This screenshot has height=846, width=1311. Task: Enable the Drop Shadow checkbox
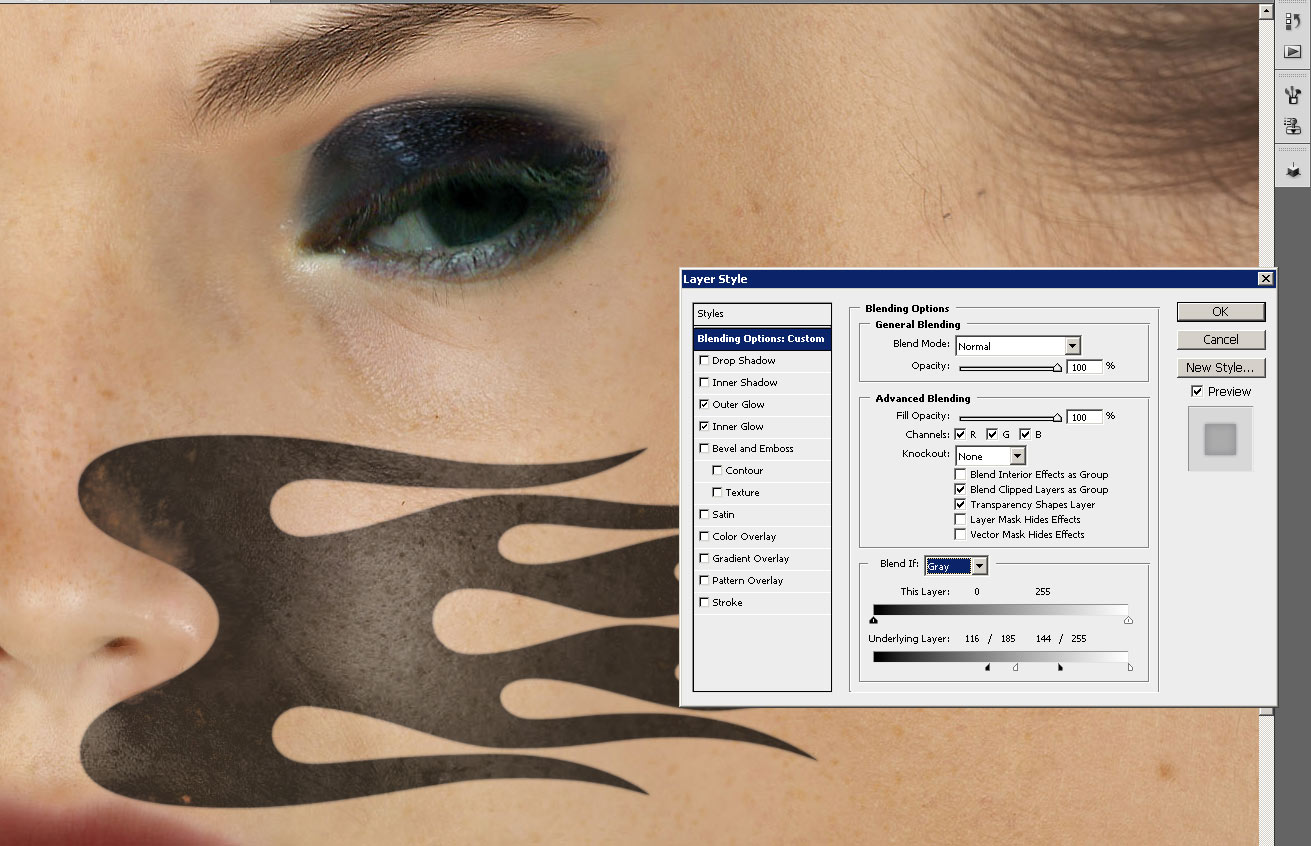pos(704,361)
